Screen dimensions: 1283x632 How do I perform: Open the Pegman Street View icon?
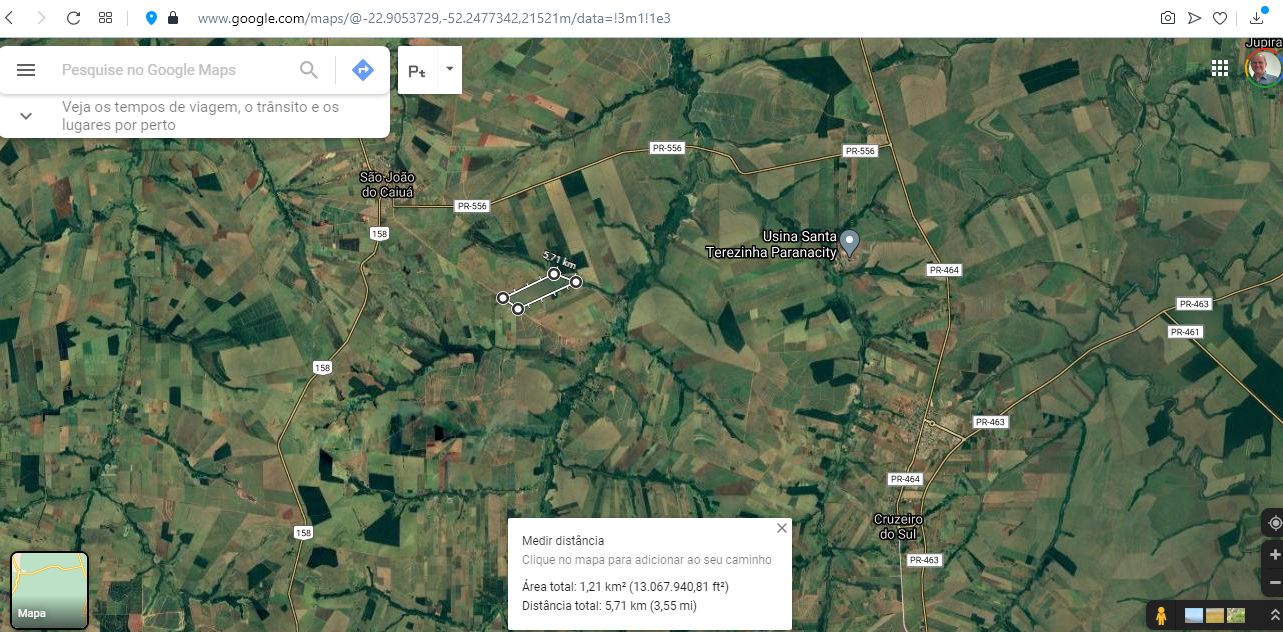pos(1161,615)
